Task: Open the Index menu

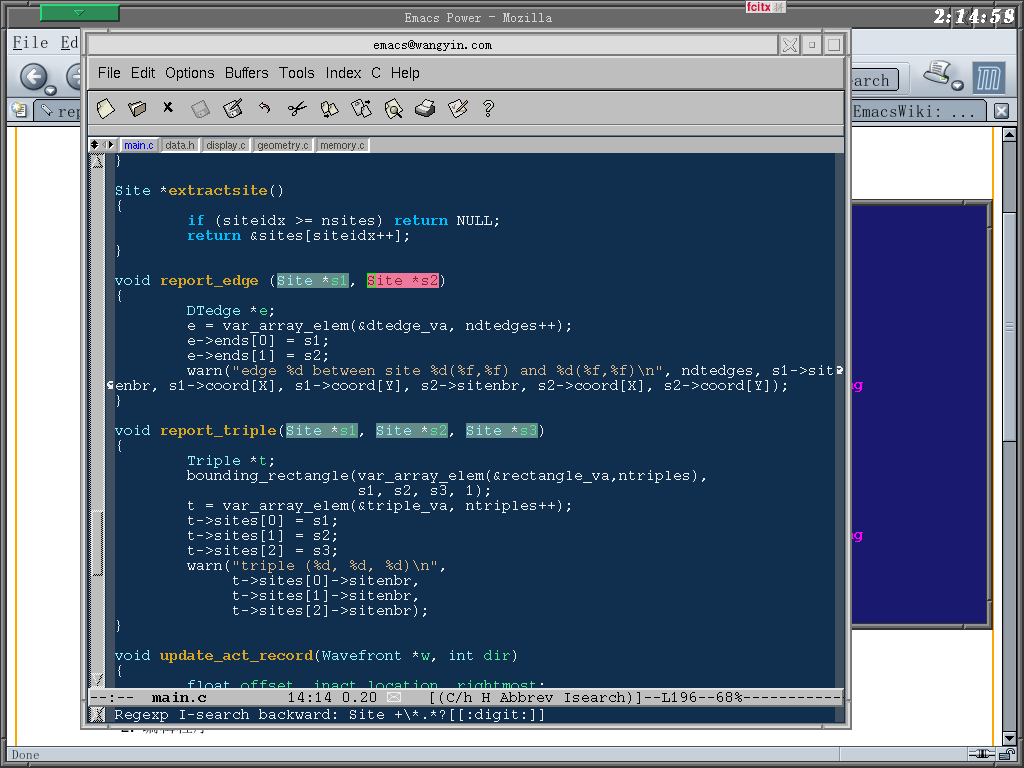Action: click(x=343, y=73)
